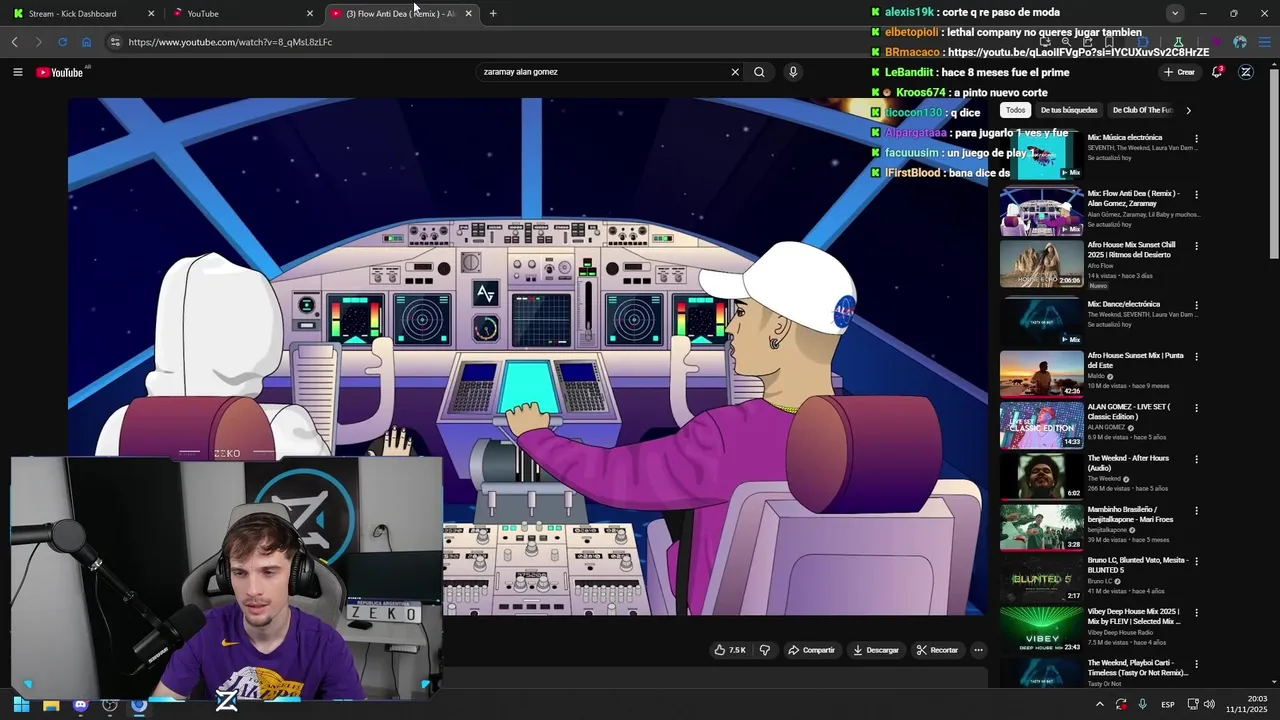Open Mix: Dance/electrónica title

coord(1124,304)
